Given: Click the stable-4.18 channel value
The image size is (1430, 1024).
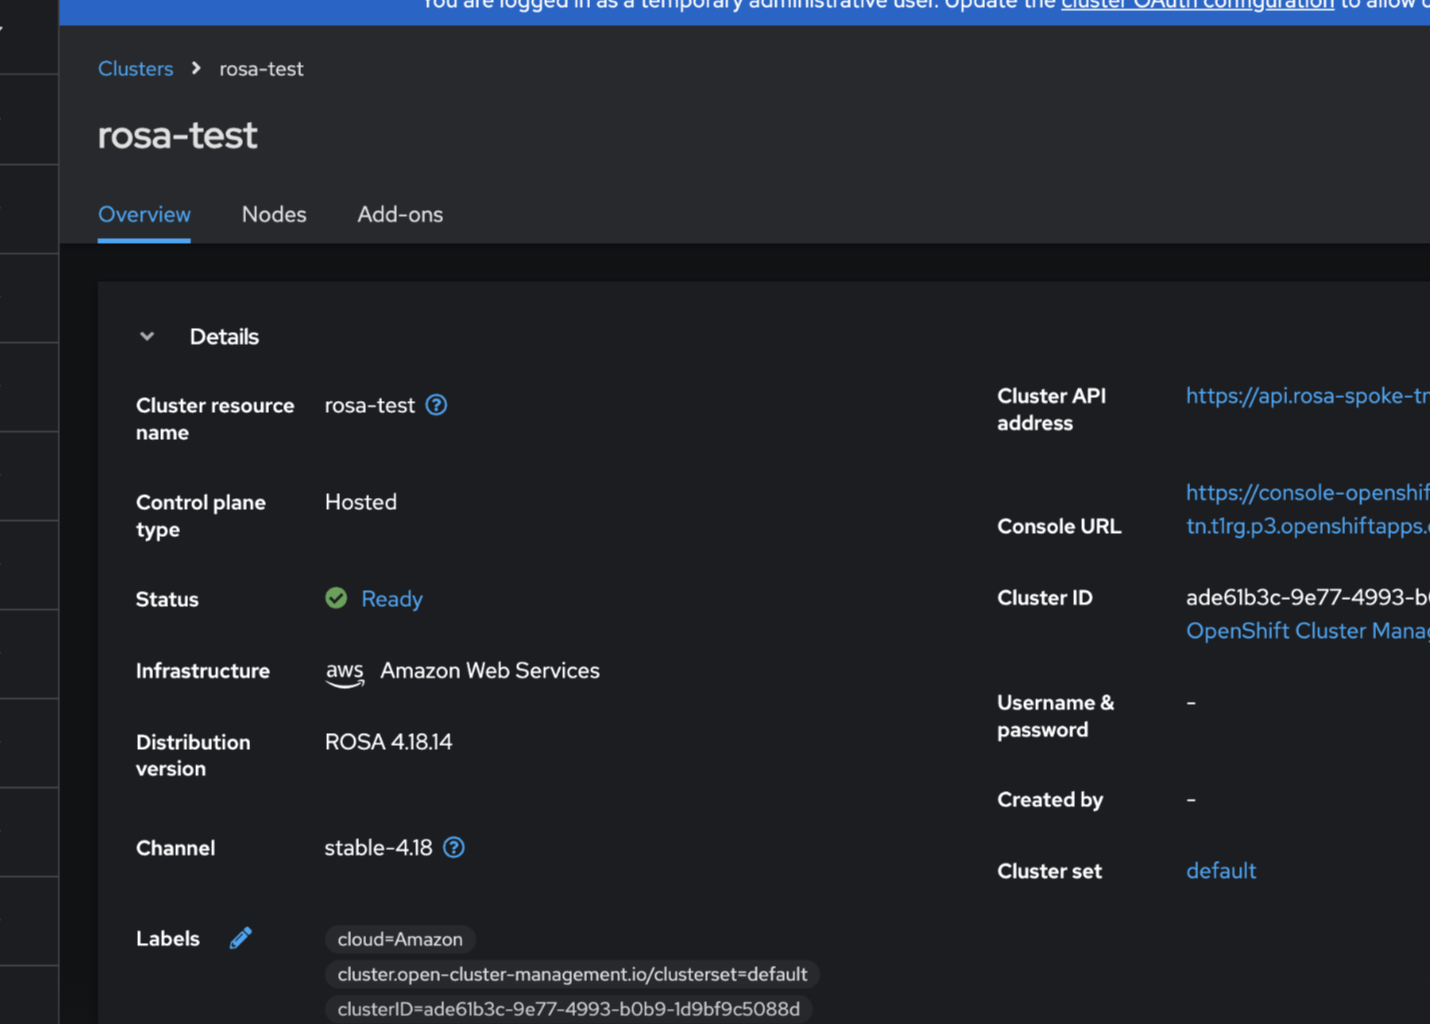Looking at the screenshot, I should point(378,848).
